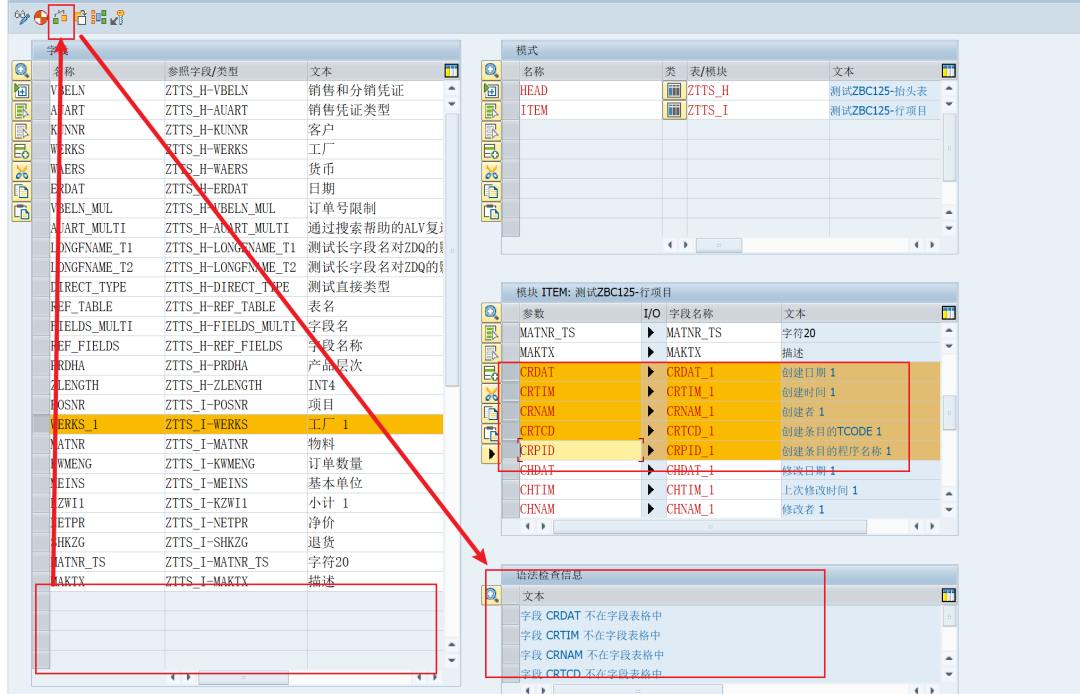Click the scissors cut icon in ITEM module sidebar
Viewport: 1080px width, 694px height.
(x=491, y=394)
